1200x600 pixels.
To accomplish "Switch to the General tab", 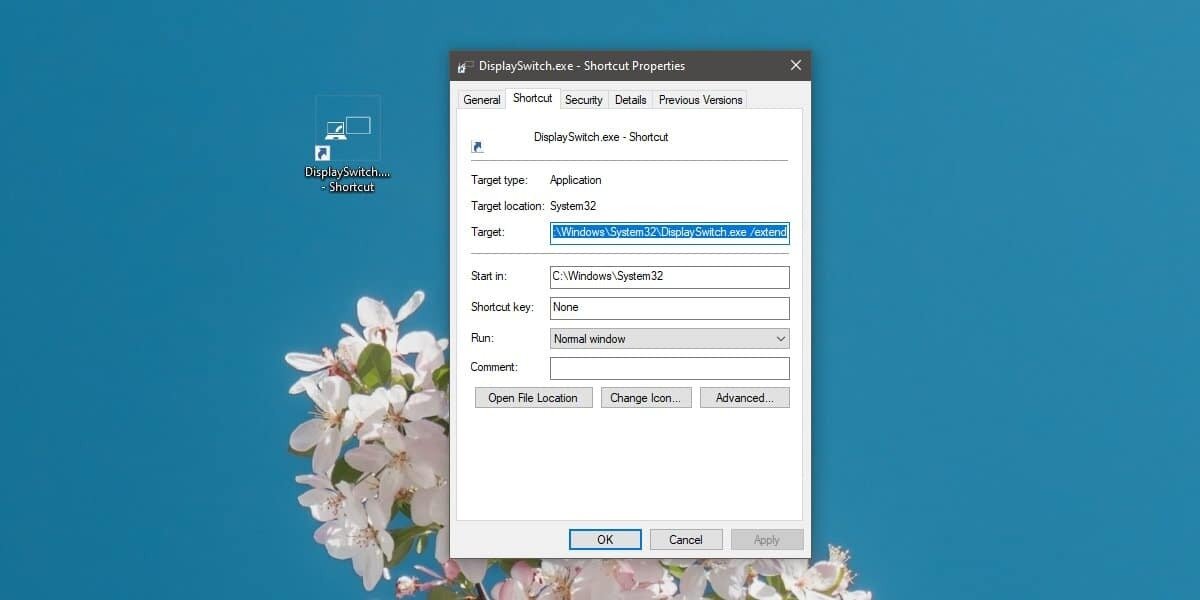I will [x=481, y=100].
